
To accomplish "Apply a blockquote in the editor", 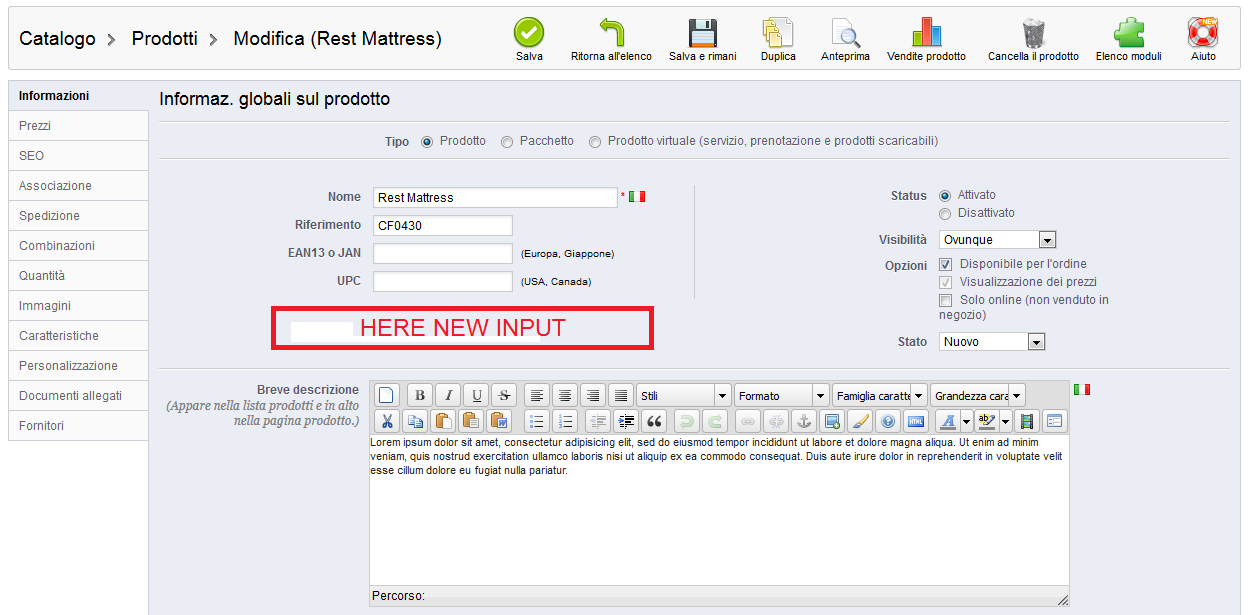I will point(653,421).
